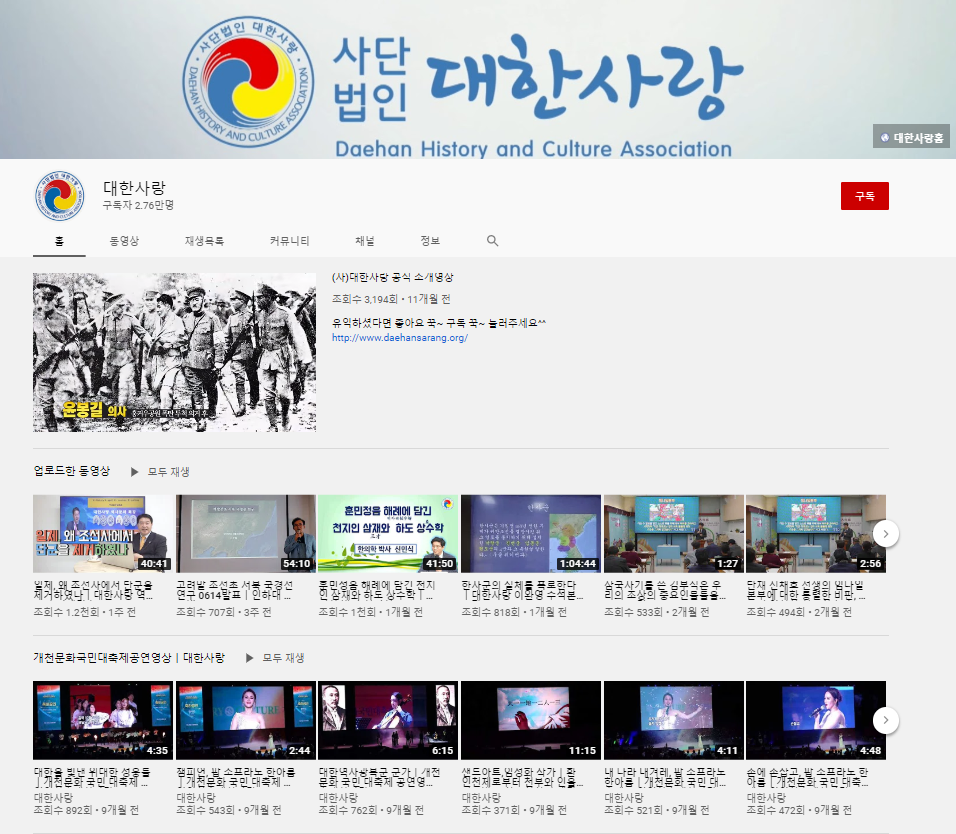The height and width of the screenshot is (834, 956).
Task: Click '조회수 472회 • 9개월 전' text
Action: pos(799,810)
